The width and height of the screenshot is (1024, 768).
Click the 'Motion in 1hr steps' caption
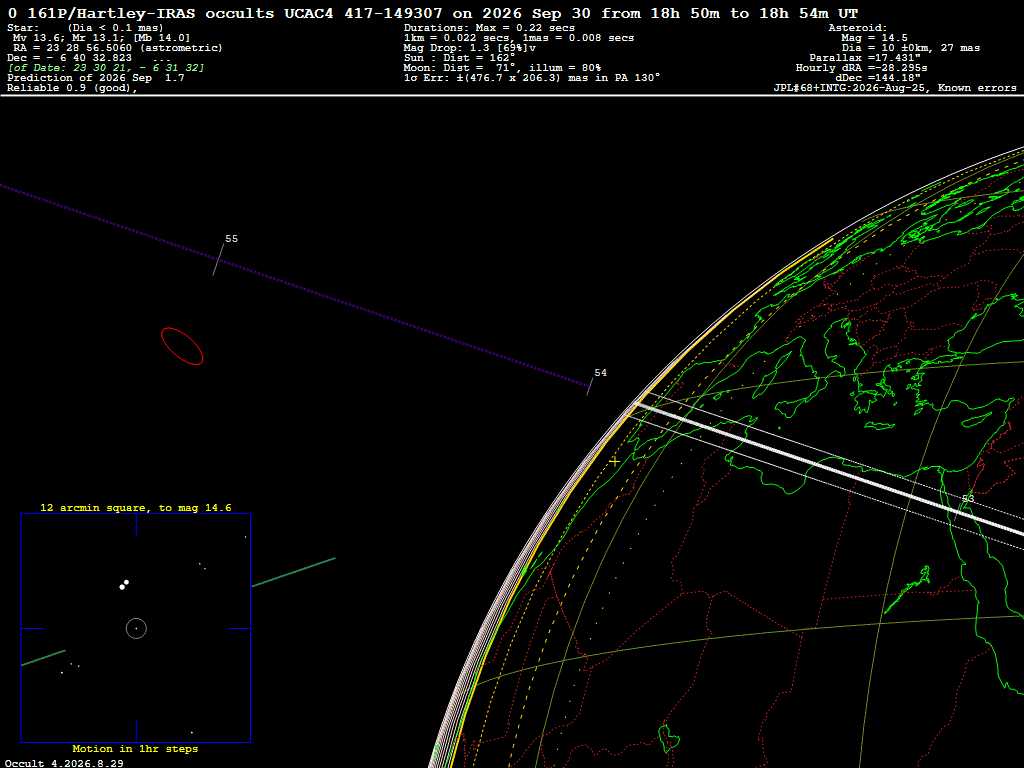click(x=135, y=748)
